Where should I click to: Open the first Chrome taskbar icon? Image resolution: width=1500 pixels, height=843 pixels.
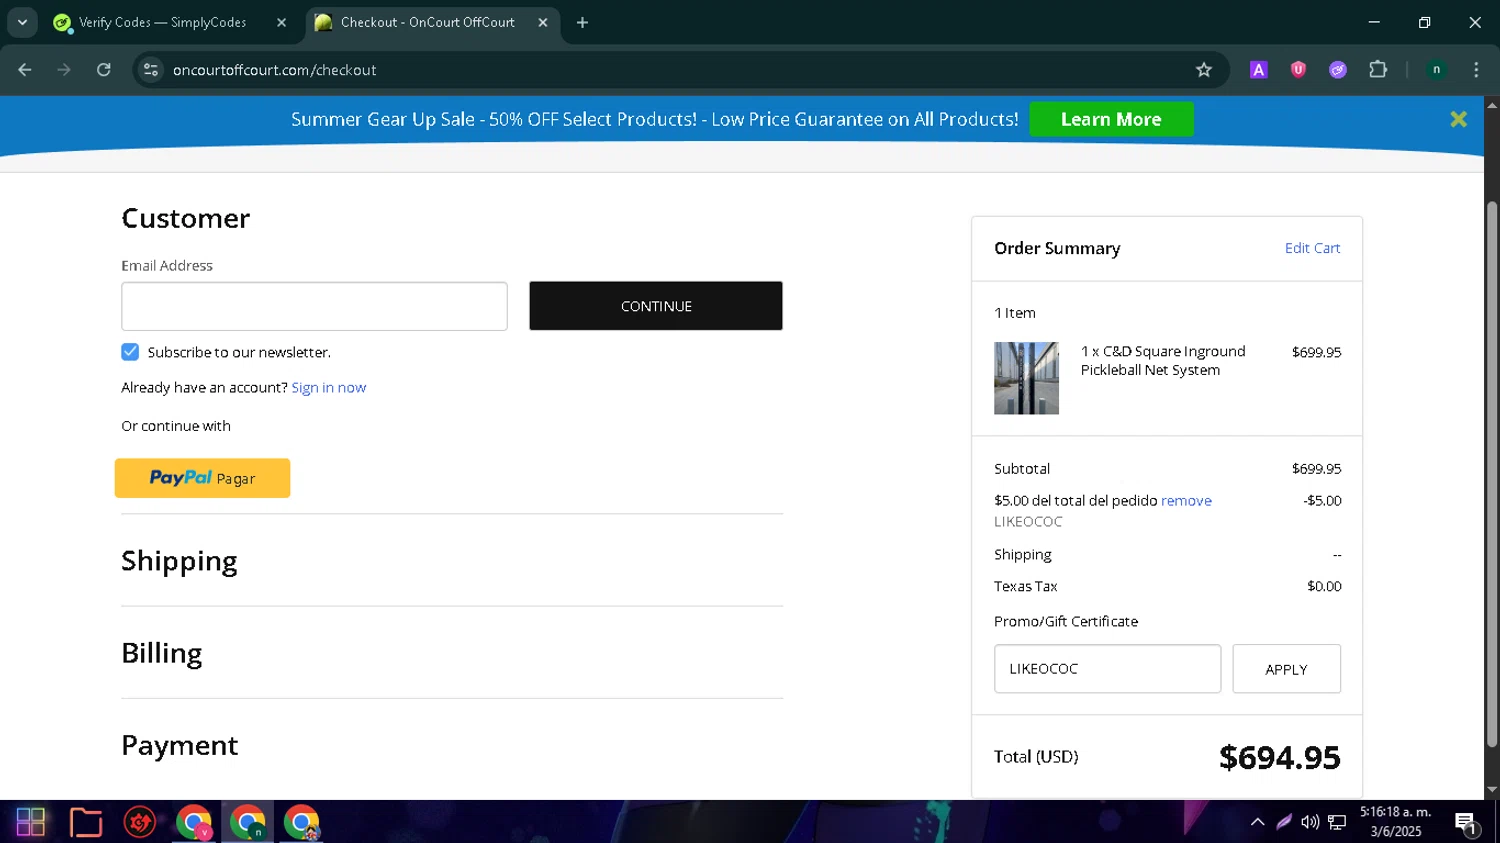tap(193, 822)
